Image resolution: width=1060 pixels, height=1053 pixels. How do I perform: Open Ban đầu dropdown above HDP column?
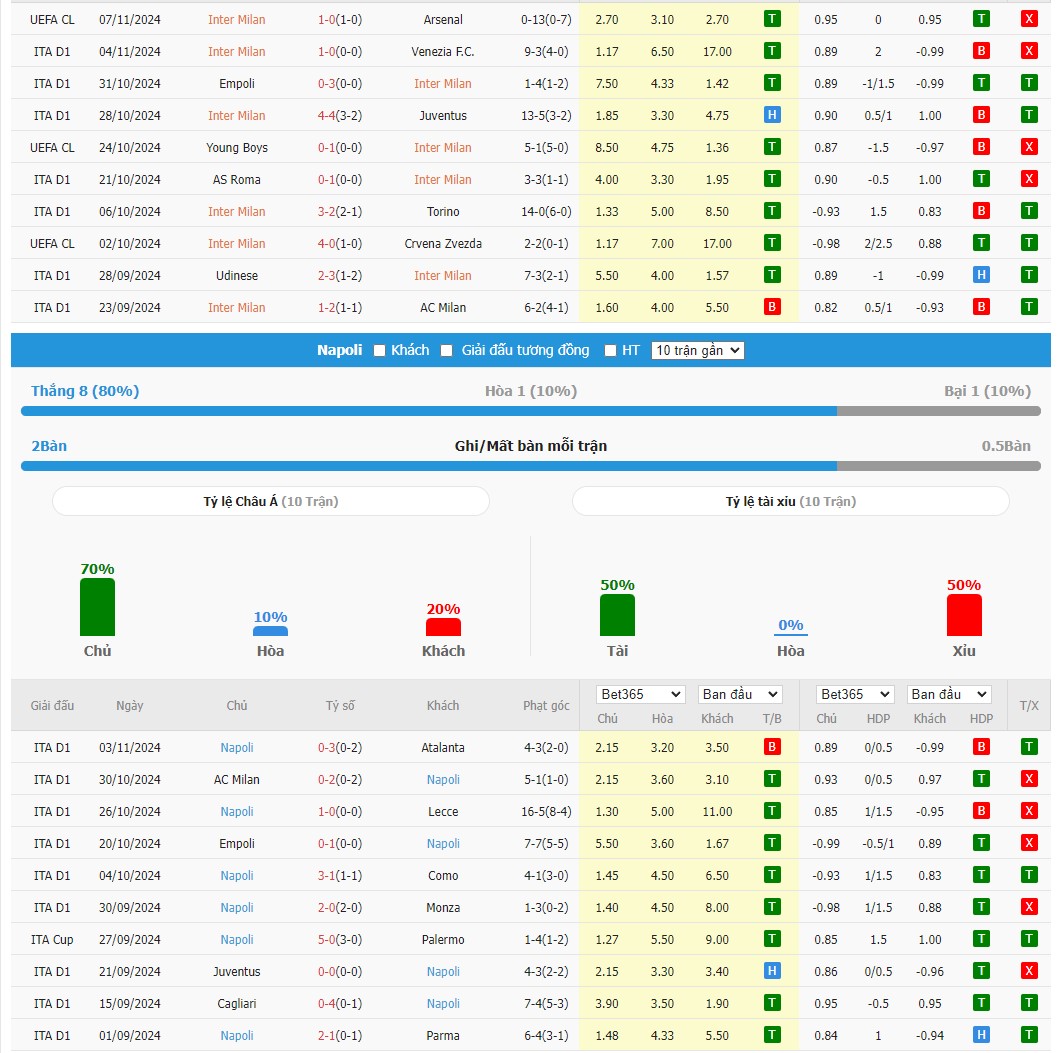click(x=949, y=694)
